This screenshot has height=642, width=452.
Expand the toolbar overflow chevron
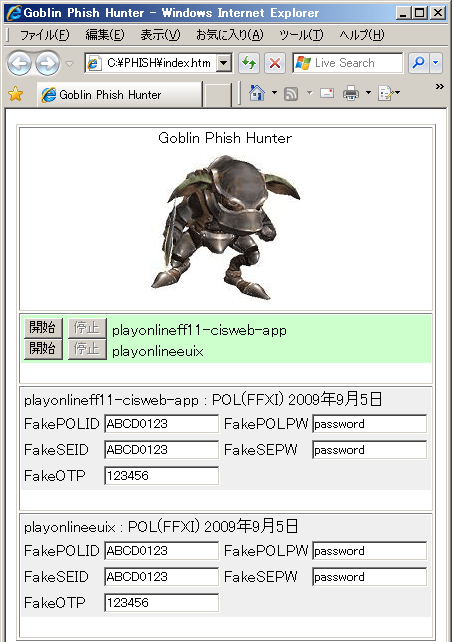(x=440, y=86)
